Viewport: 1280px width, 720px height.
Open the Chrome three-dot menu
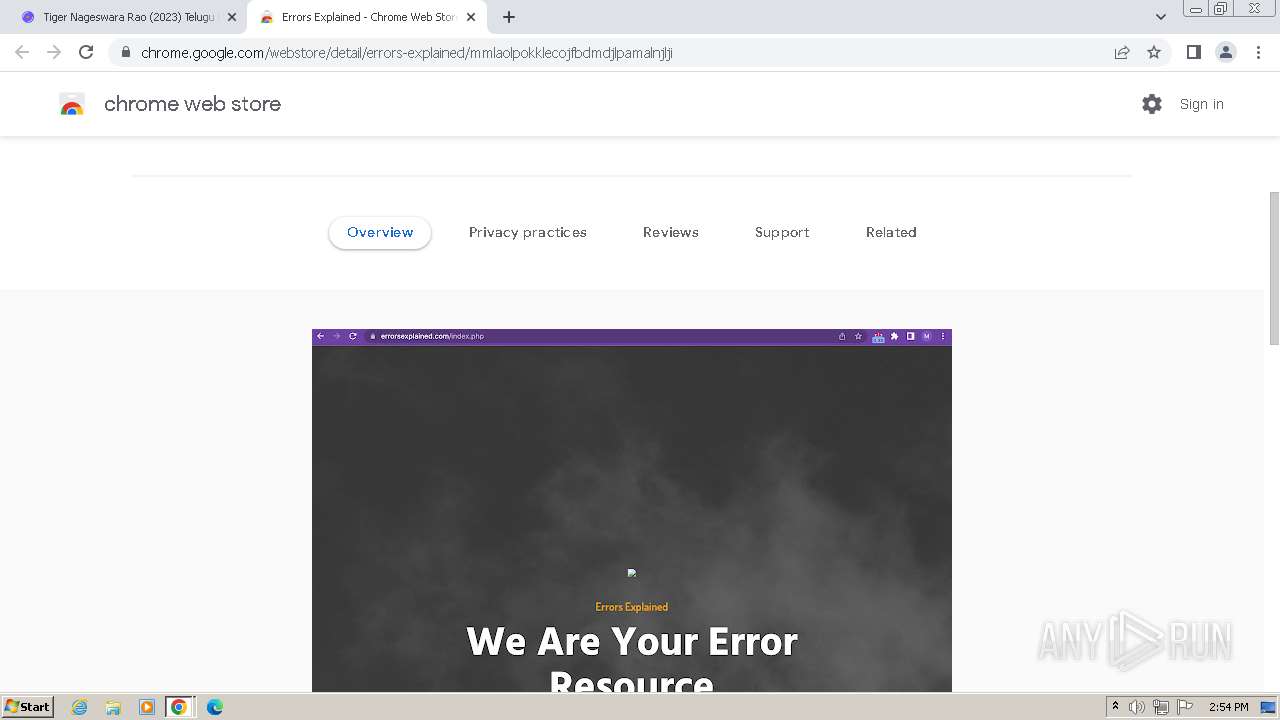click(1258, 52)
